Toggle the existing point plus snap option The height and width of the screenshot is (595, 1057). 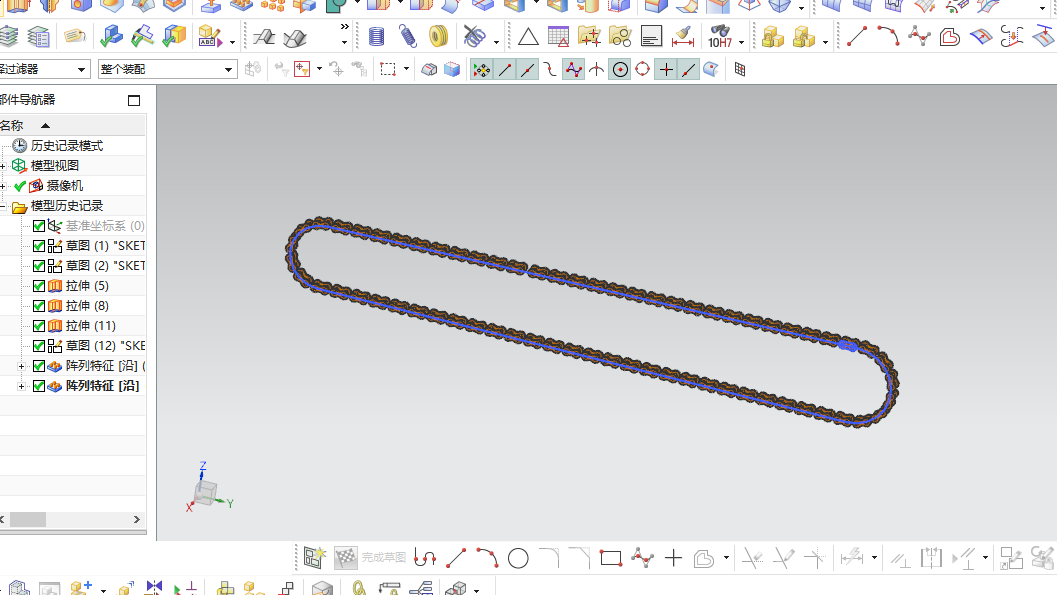click(x=666, y=69)
